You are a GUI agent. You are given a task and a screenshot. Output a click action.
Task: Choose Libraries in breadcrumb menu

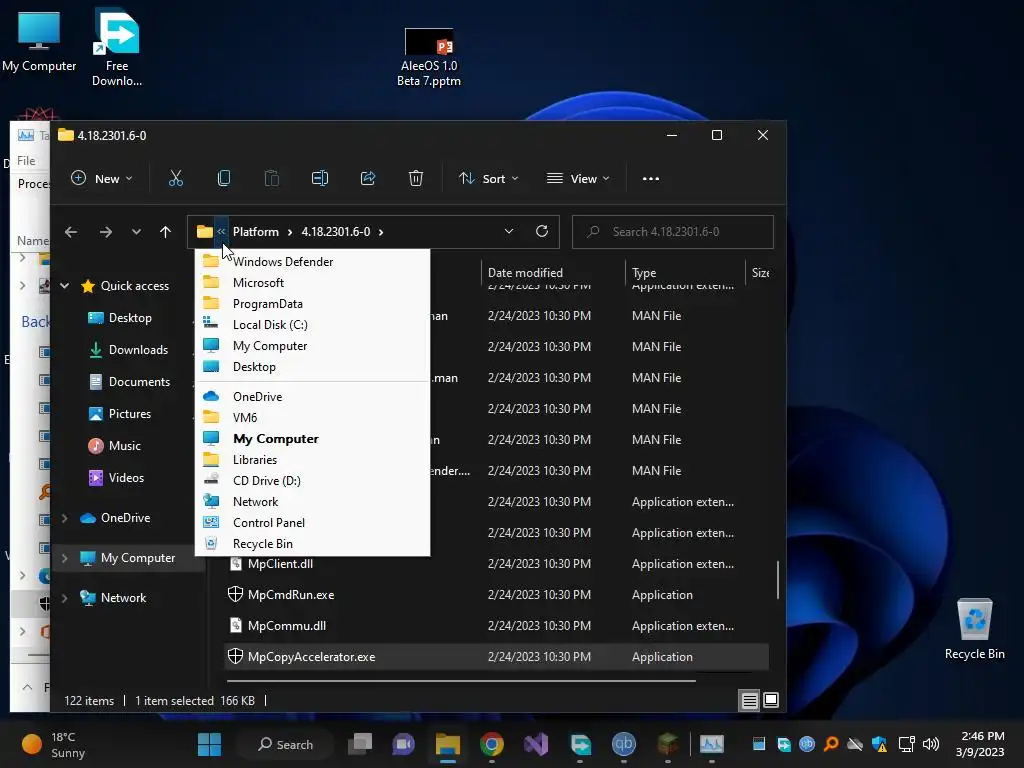click(x=312, y=460)
